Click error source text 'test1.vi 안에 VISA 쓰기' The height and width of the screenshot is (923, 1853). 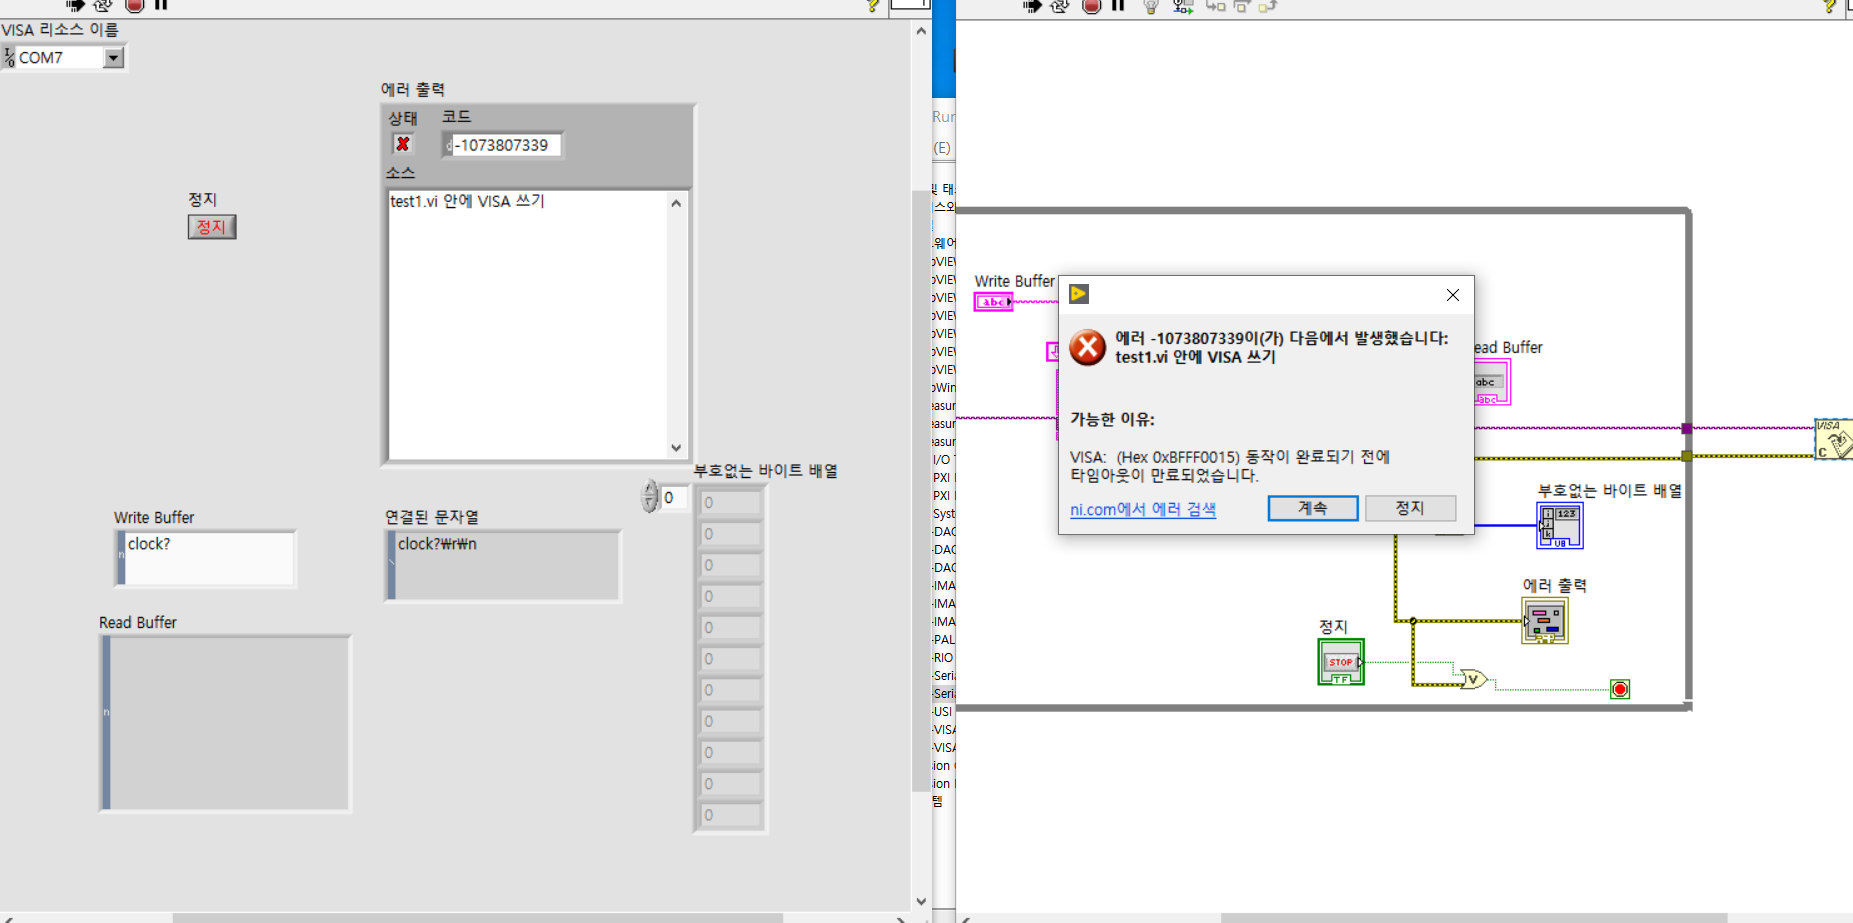coord(467,201)
